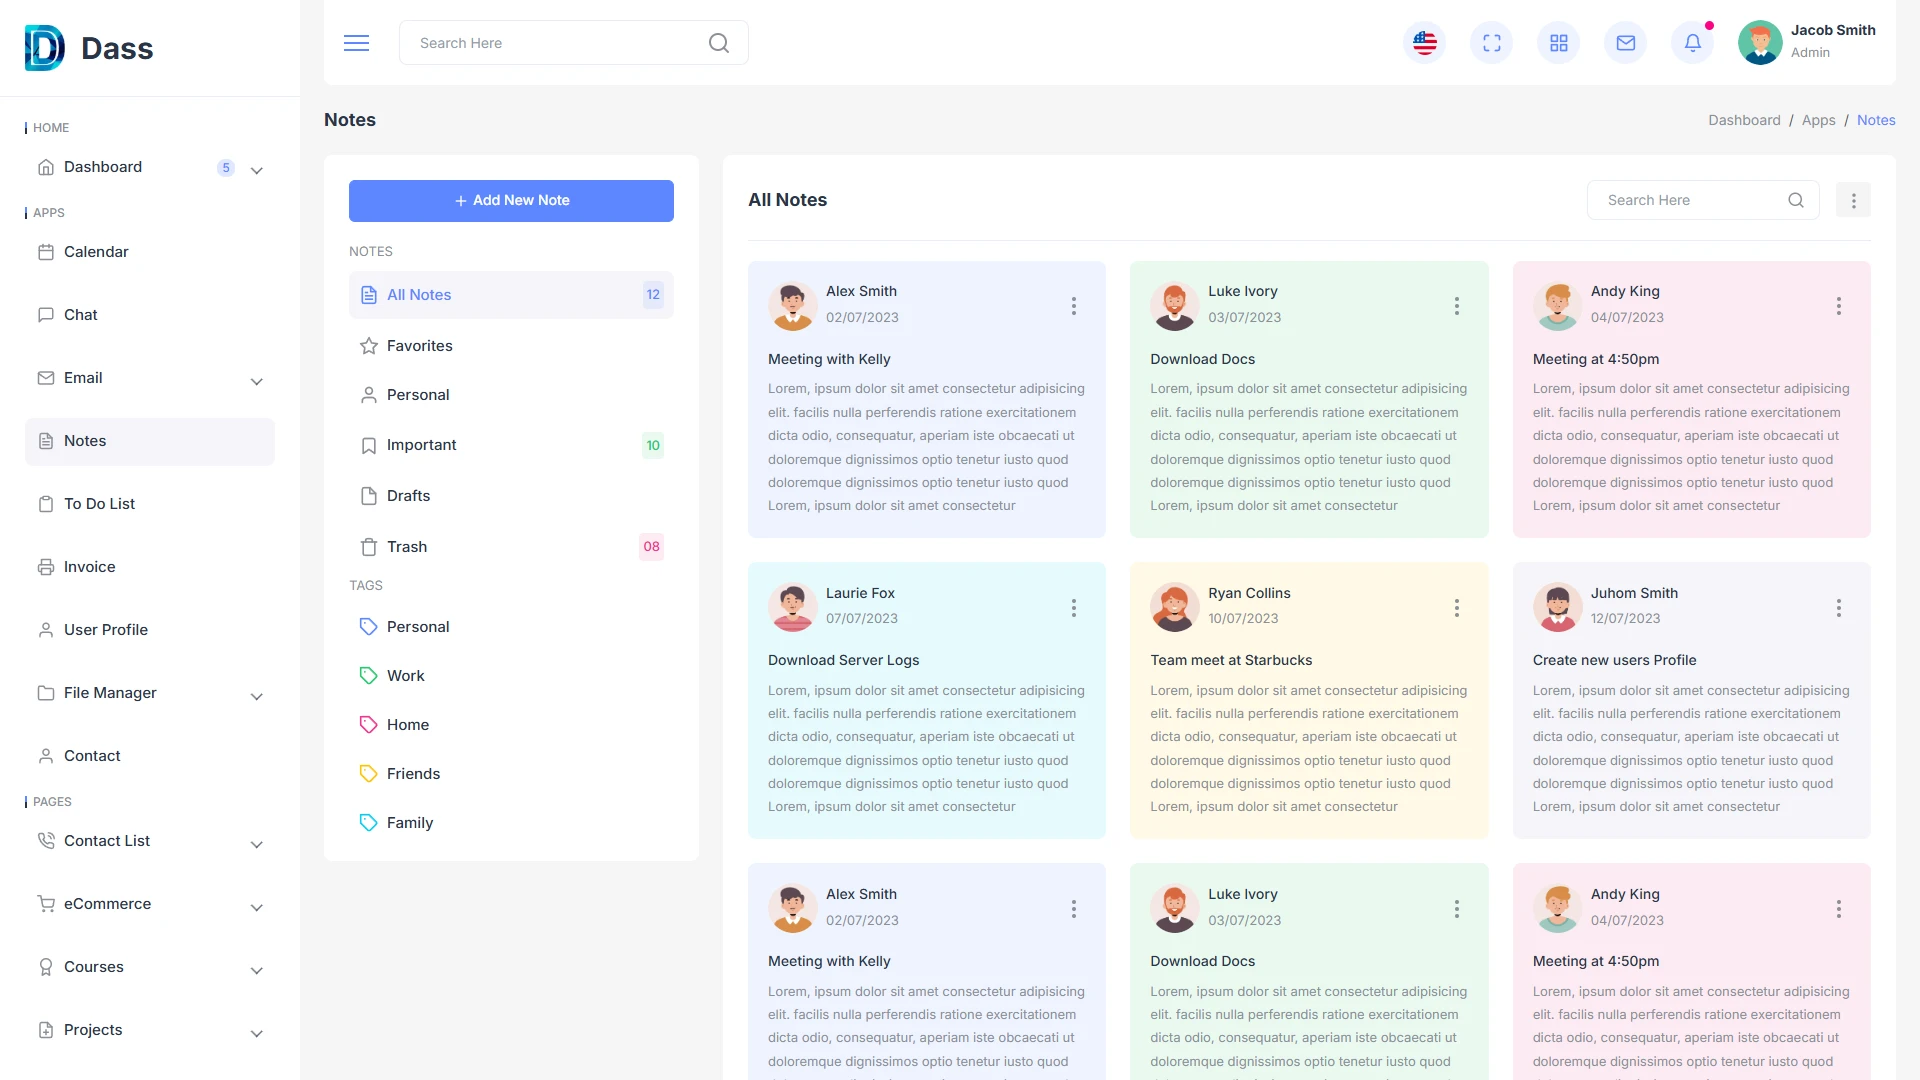Screen dimensions: 1920x1080
Task: Select the Family tag icon
Action: click(368, 823)
